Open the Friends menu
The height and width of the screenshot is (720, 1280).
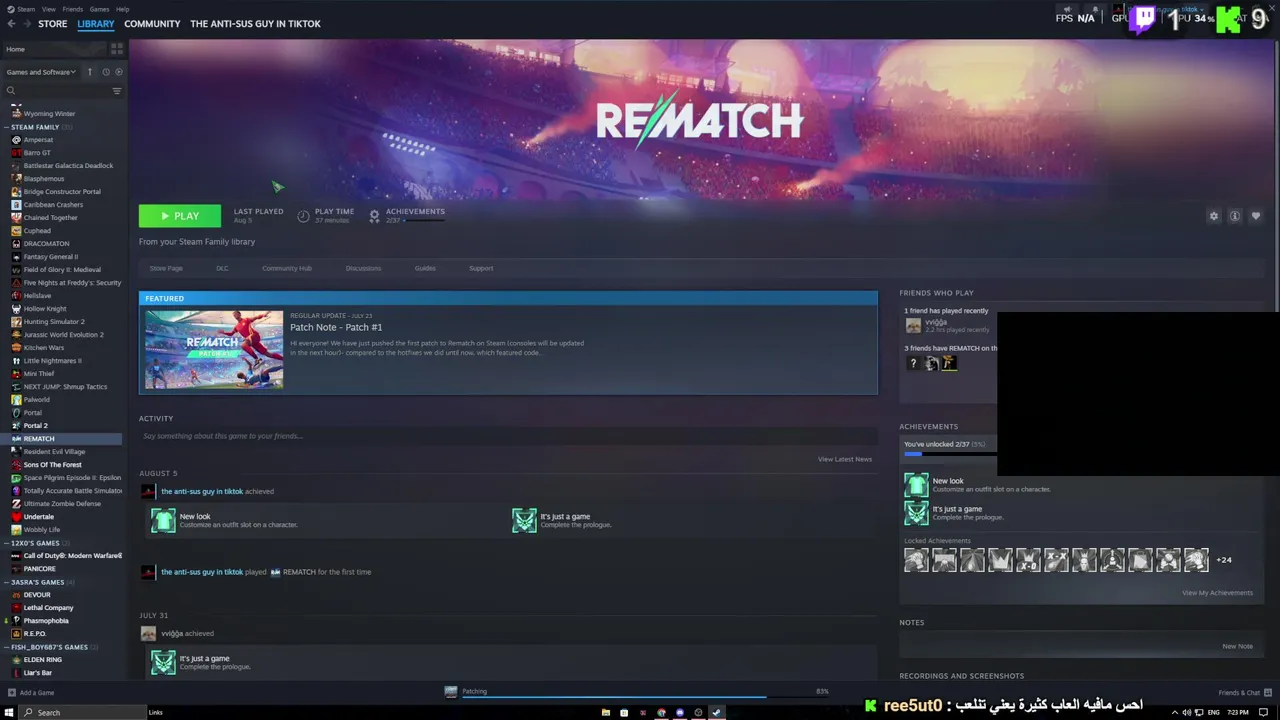click(73, 9)
